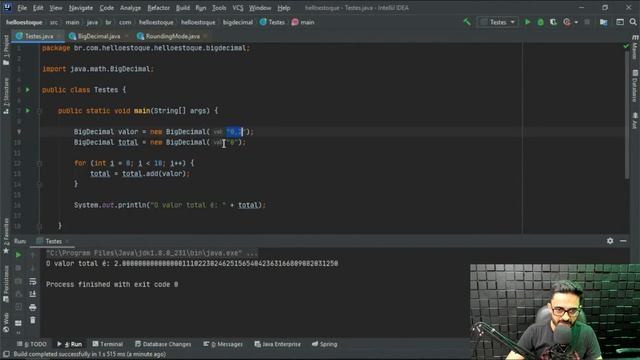This screenshot has width=640, height=360.
Task: Open the Messages tool window button
Action: [223, 344]
